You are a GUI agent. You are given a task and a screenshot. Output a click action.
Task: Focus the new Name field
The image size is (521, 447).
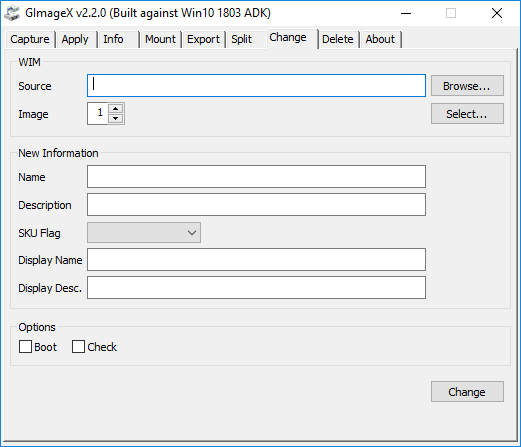(256, 177)
